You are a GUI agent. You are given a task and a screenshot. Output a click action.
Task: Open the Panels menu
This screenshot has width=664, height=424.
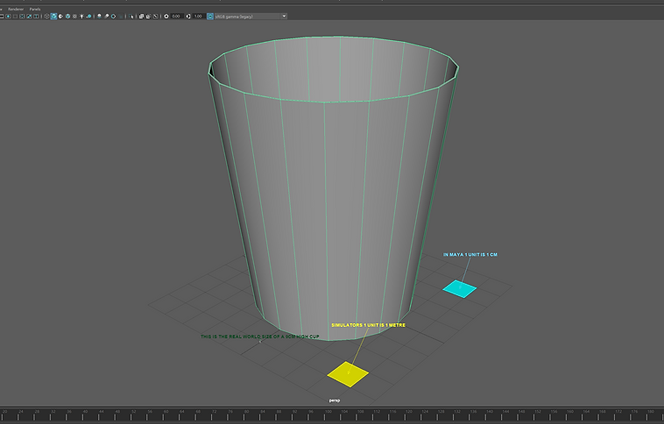[35, 9]
